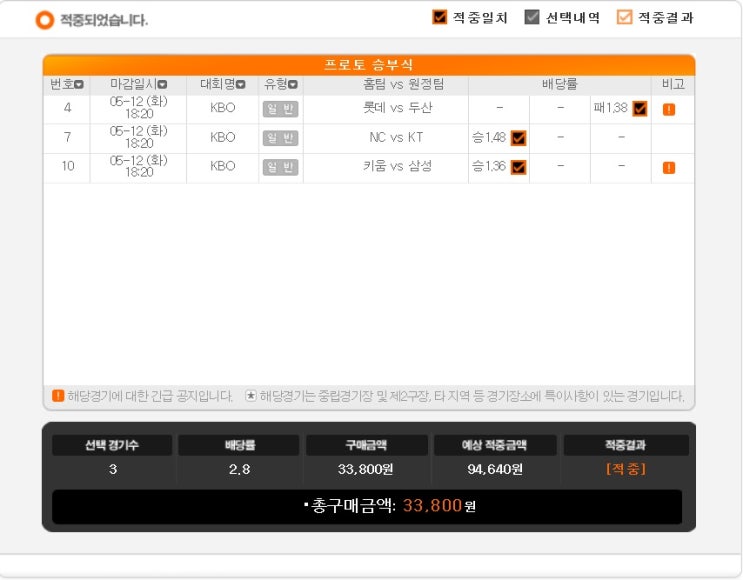Click the 94,640원 expected payout value
743x580 pixels.
495,469
